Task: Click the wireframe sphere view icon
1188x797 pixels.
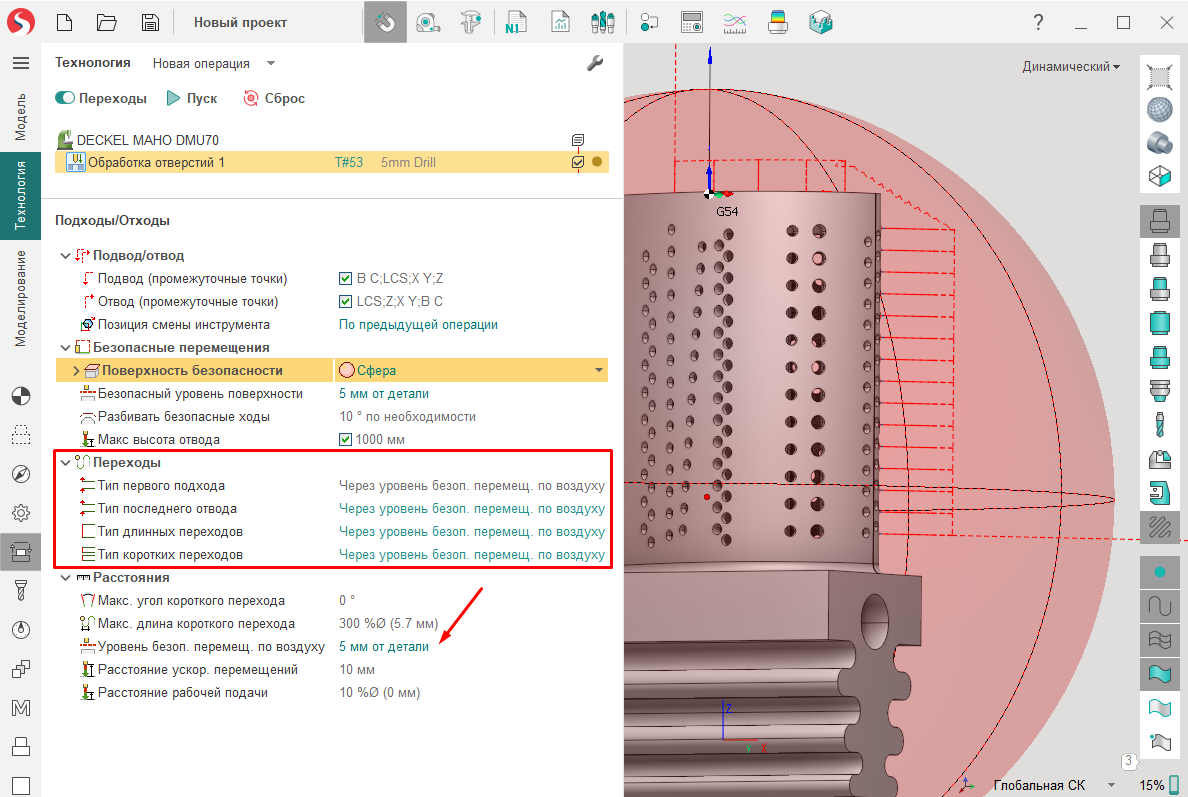Action: click(x=1160, y=109)
